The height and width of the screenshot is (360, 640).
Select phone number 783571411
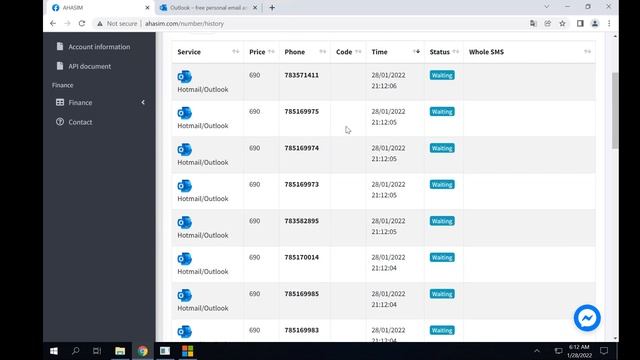point(302,75)
